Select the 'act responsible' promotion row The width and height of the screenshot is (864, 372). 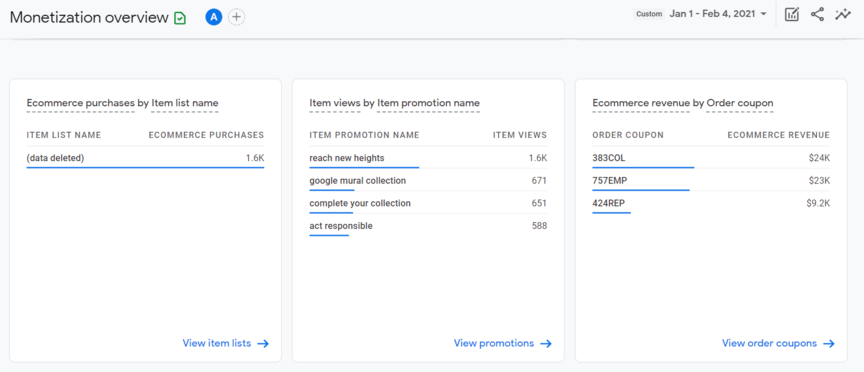(428, 226)
